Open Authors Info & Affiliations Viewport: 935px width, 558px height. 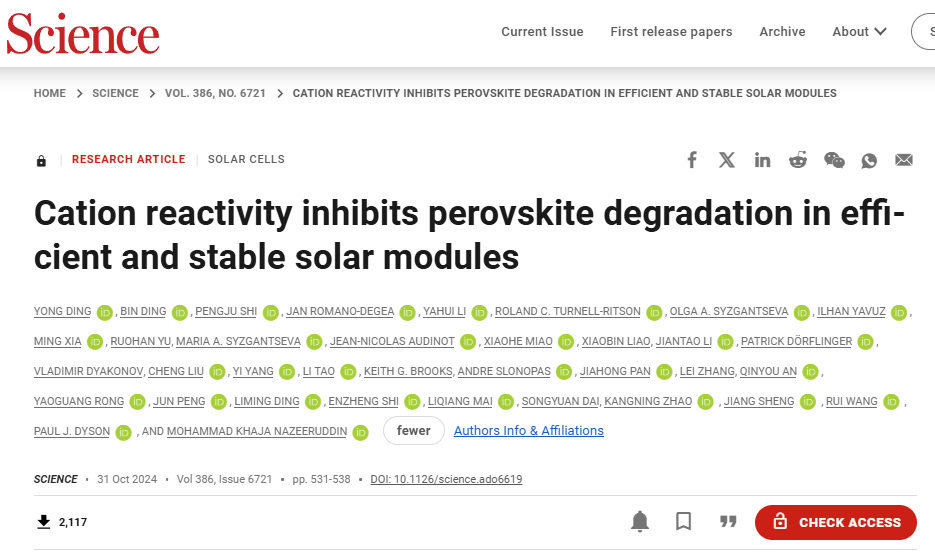click(x=528, y=430)
